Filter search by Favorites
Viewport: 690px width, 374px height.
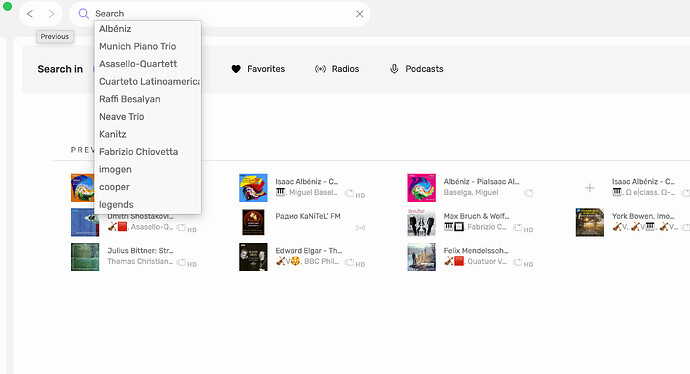[x=258, y=69]
